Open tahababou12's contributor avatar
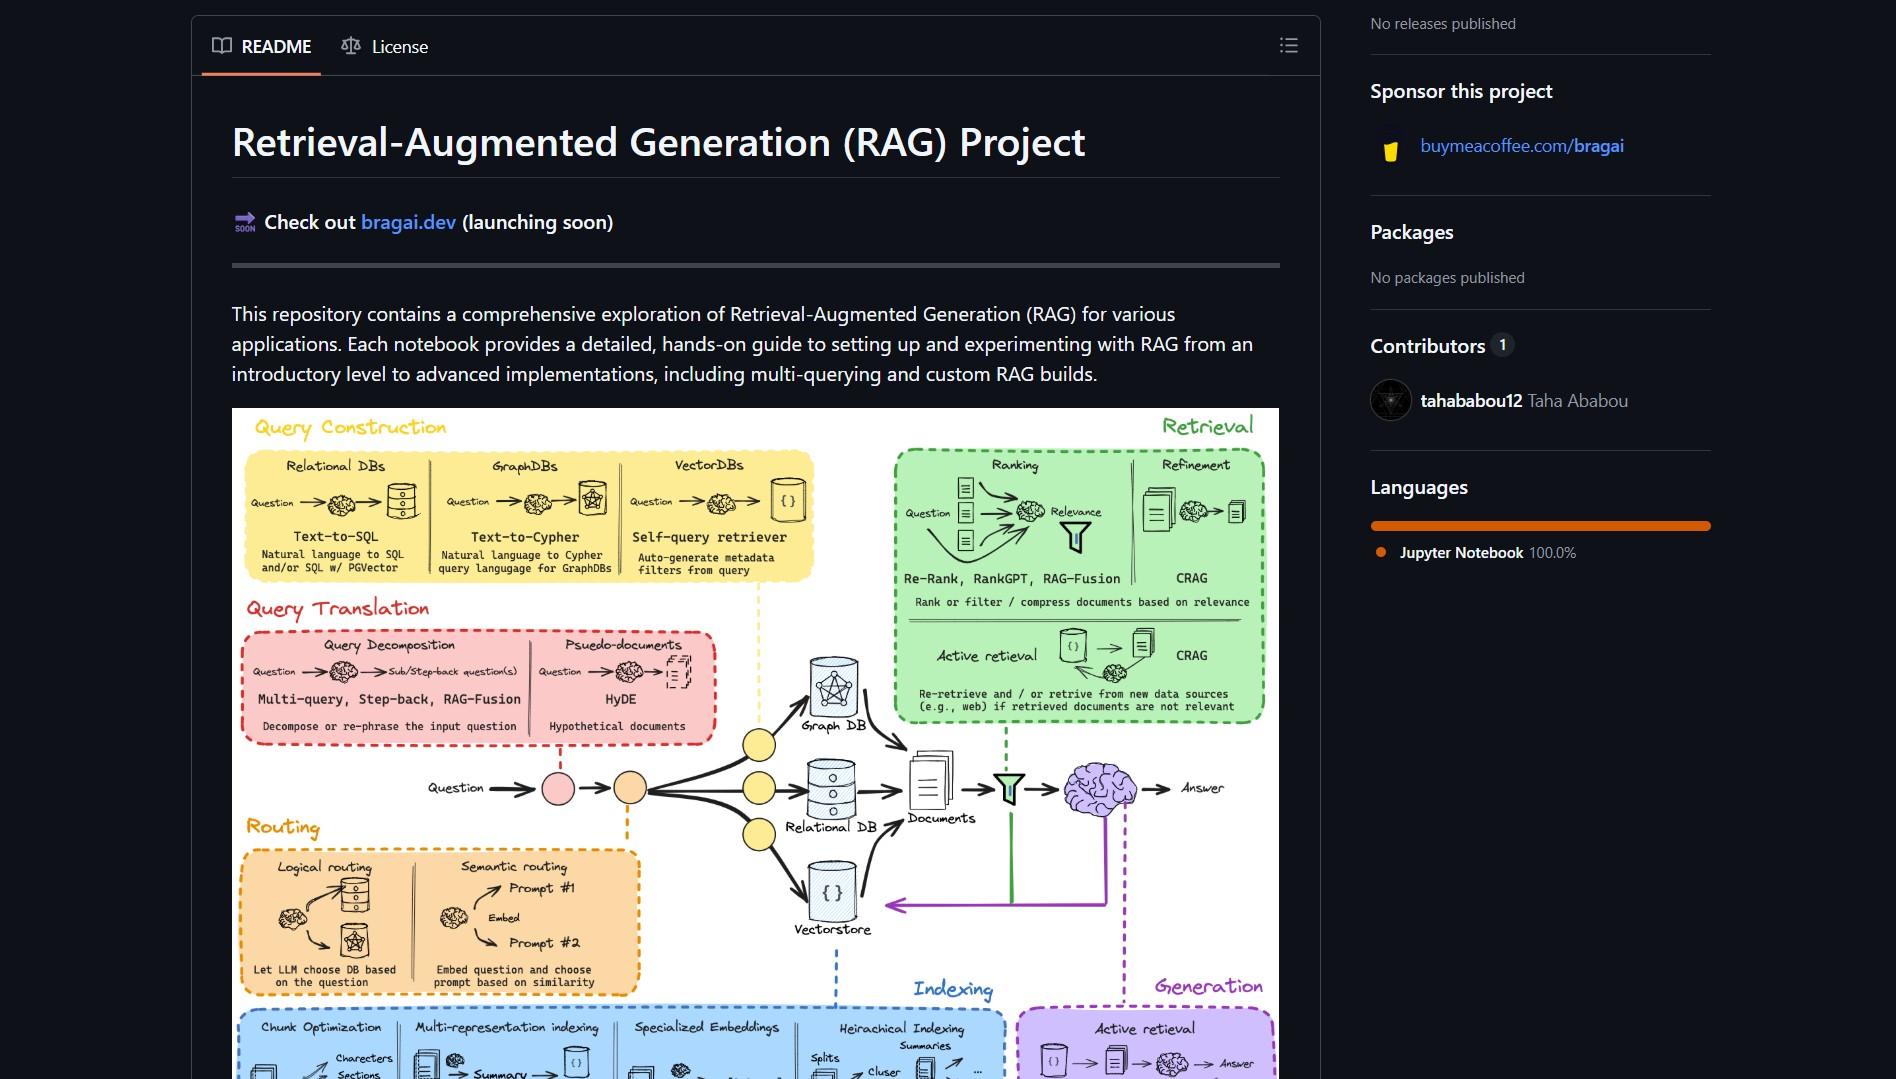Image resolution: width=1896 pixels, height=1079 pixels. click(x=1390, y=401)
